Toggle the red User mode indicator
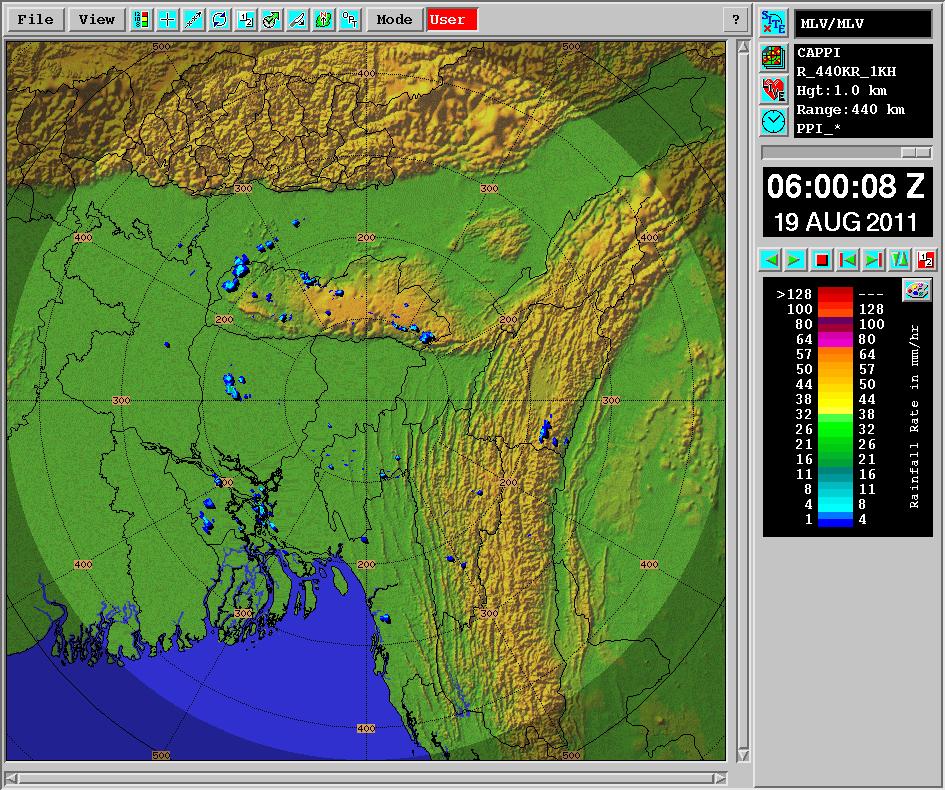This screenshot has height=790, width=945. [451, 19]
